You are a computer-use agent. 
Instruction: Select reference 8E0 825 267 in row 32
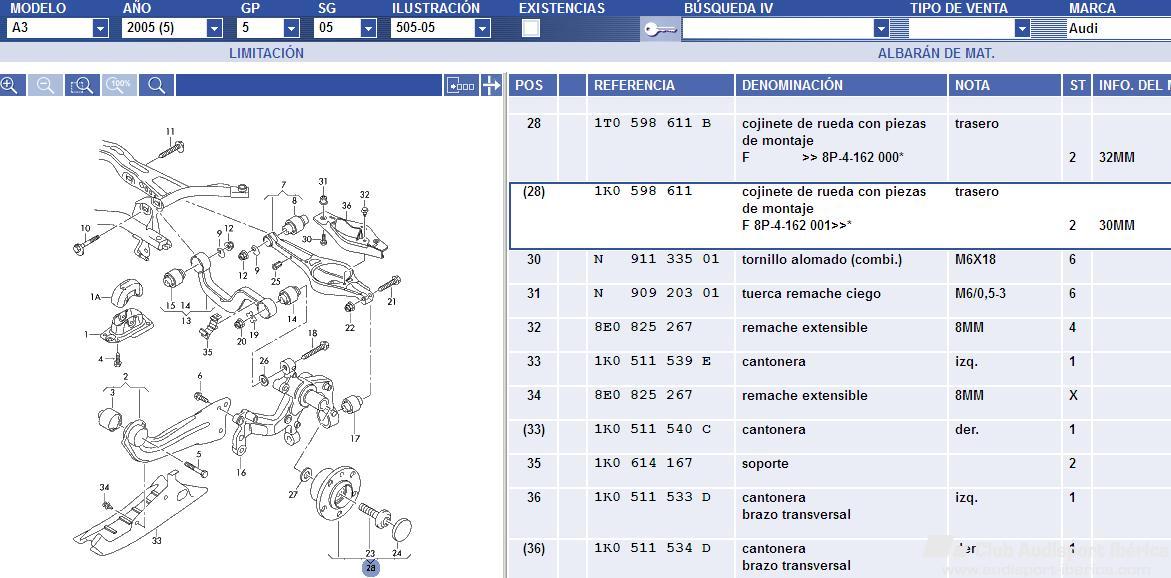click(x=643, y=327)
